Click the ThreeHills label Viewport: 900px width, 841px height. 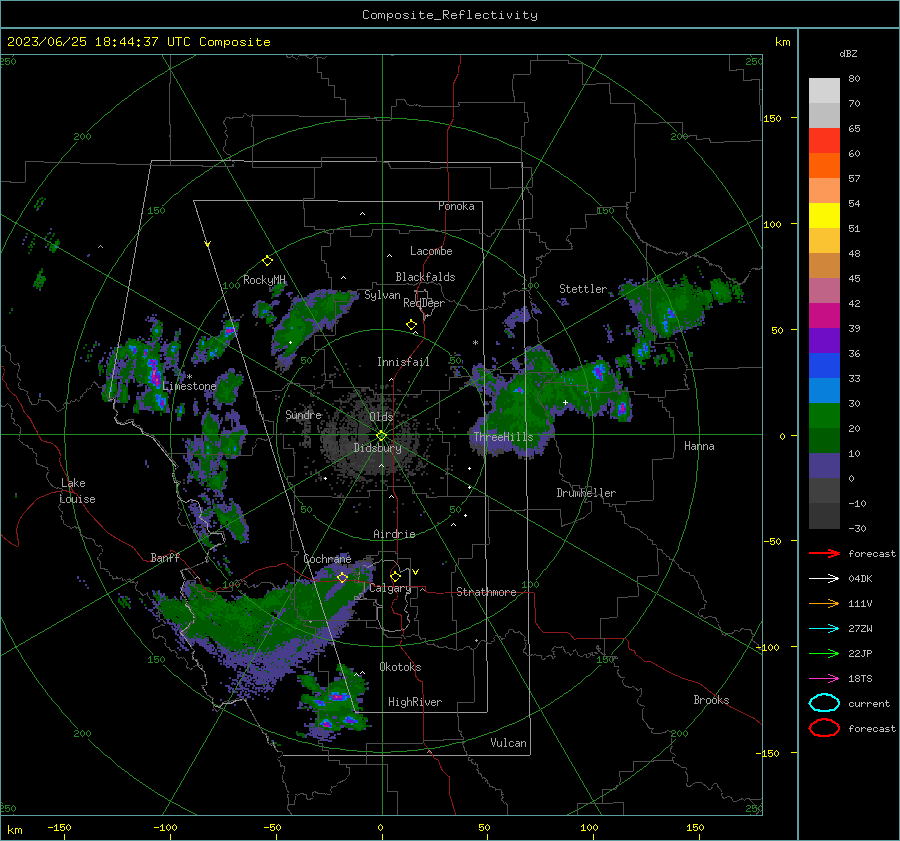(x=503, y=437)
